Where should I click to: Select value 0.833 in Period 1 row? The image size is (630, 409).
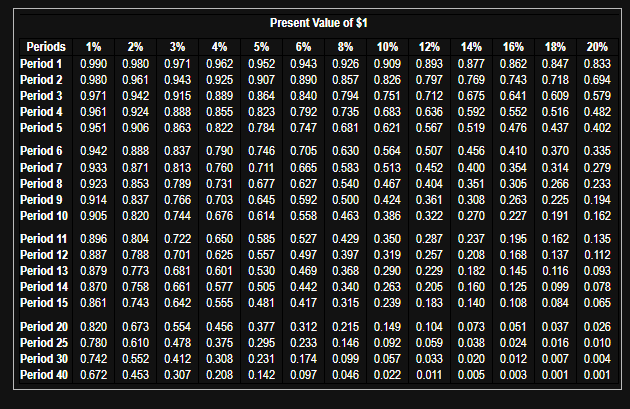coord(597,63)
